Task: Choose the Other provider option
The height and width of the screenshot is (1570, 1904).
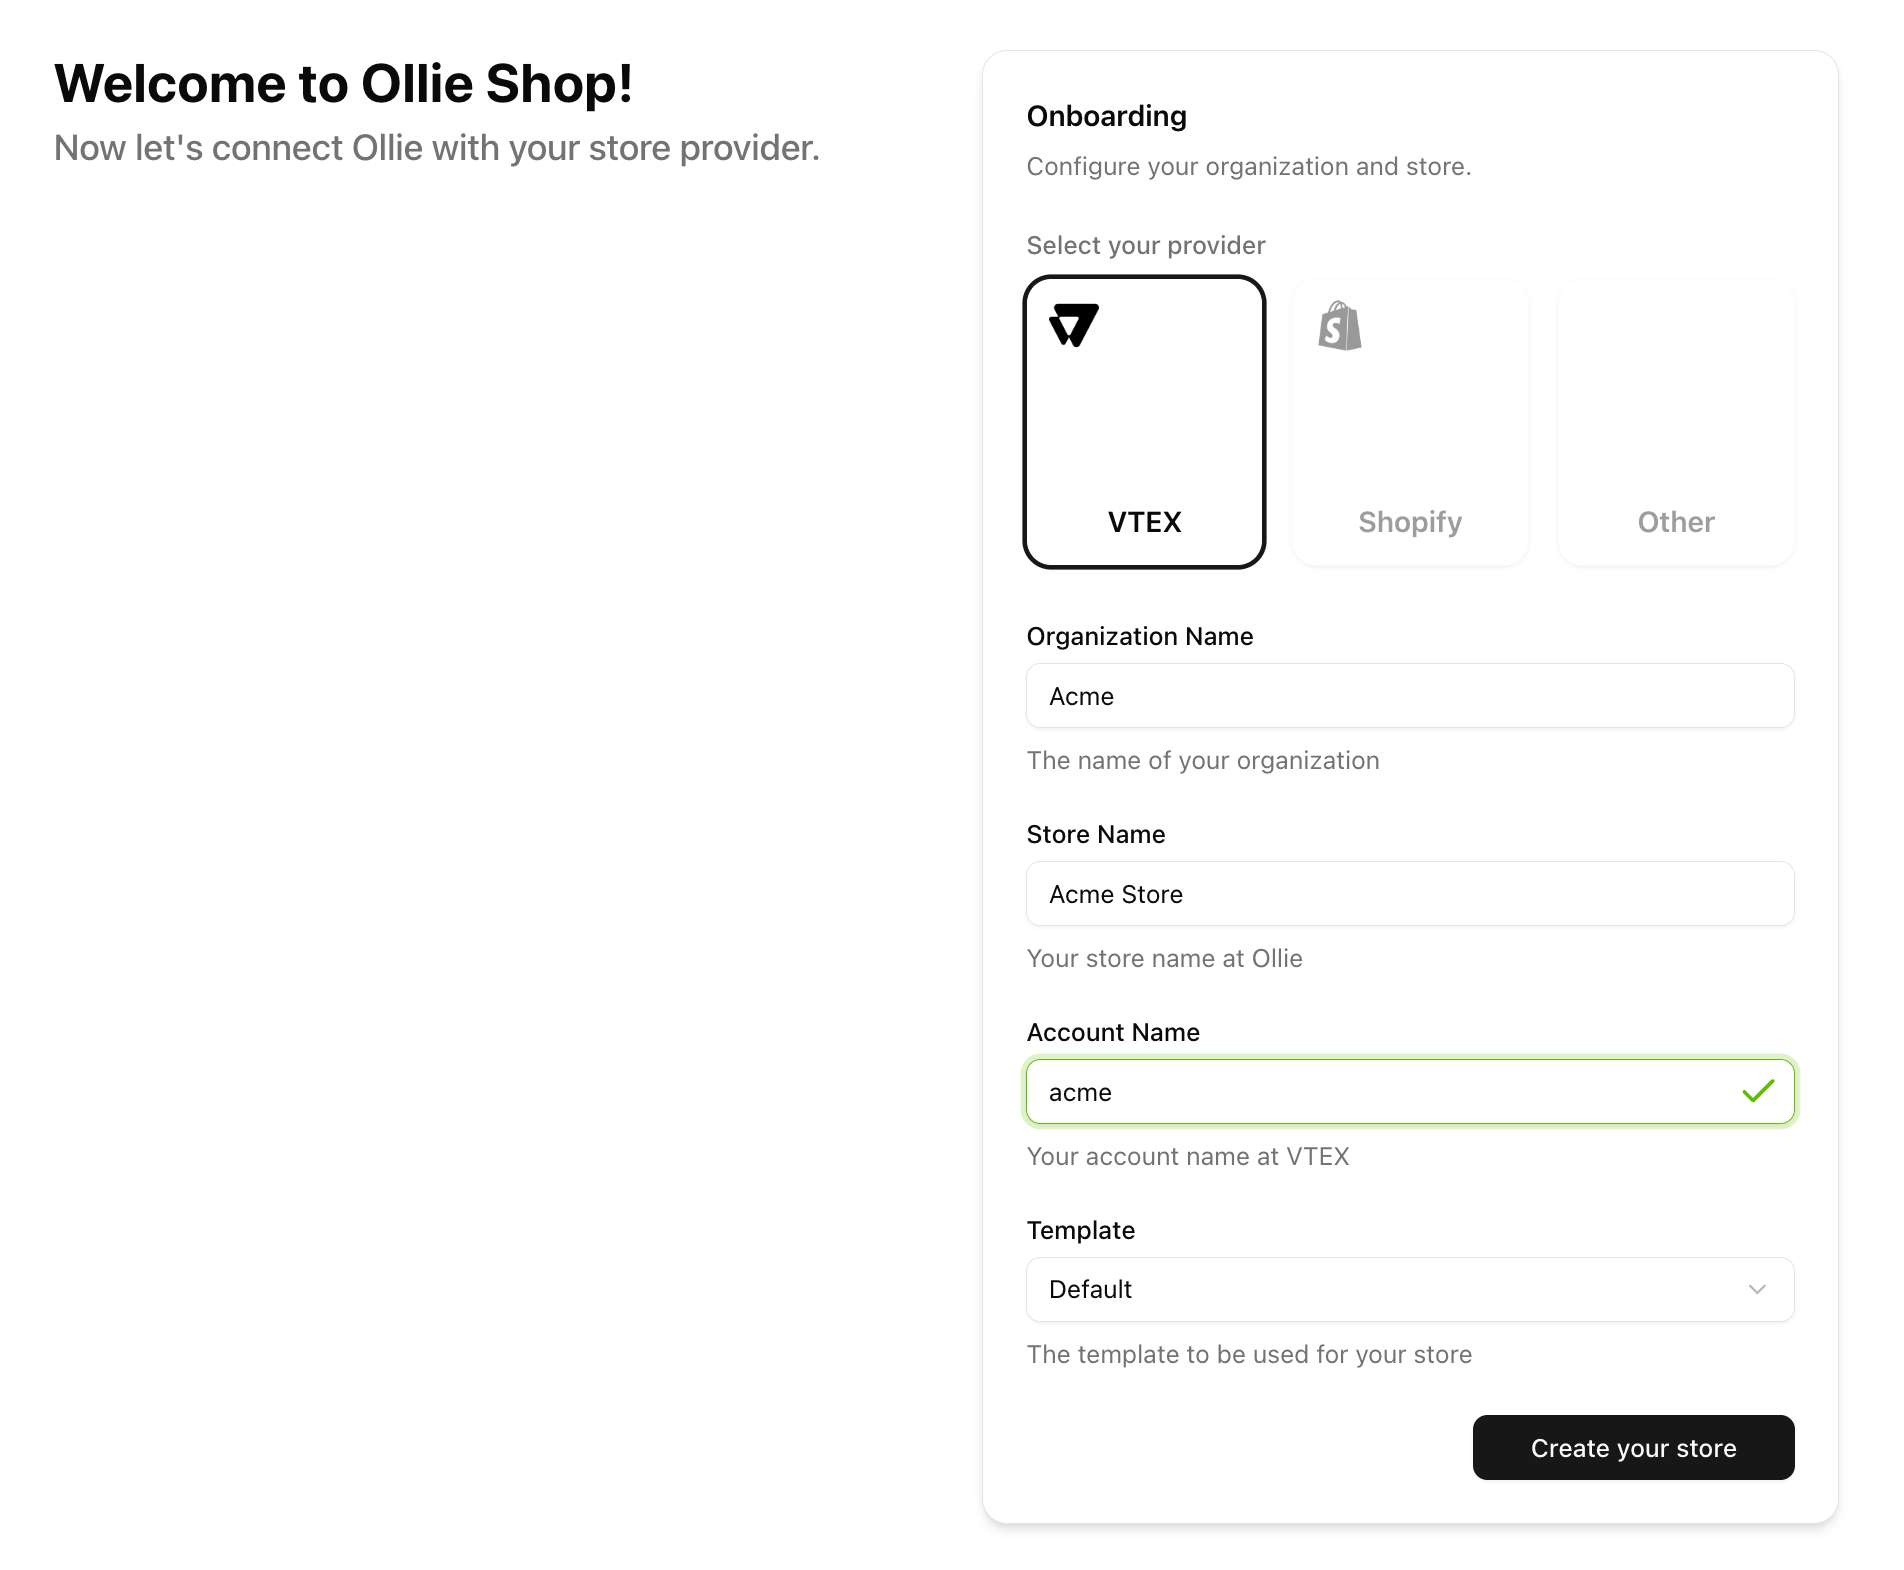Action: coord(1676,422)
